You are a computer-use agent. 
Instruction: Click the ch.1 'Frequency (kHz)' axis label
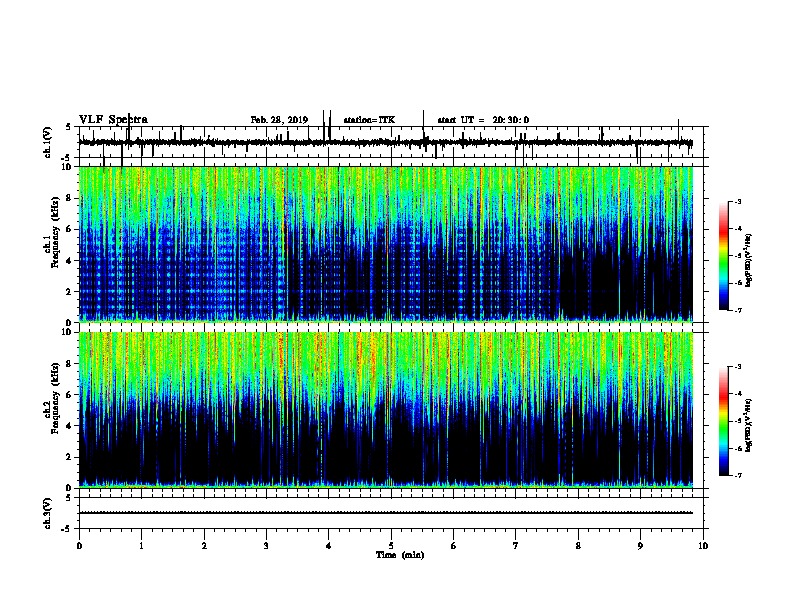(56, 233)
